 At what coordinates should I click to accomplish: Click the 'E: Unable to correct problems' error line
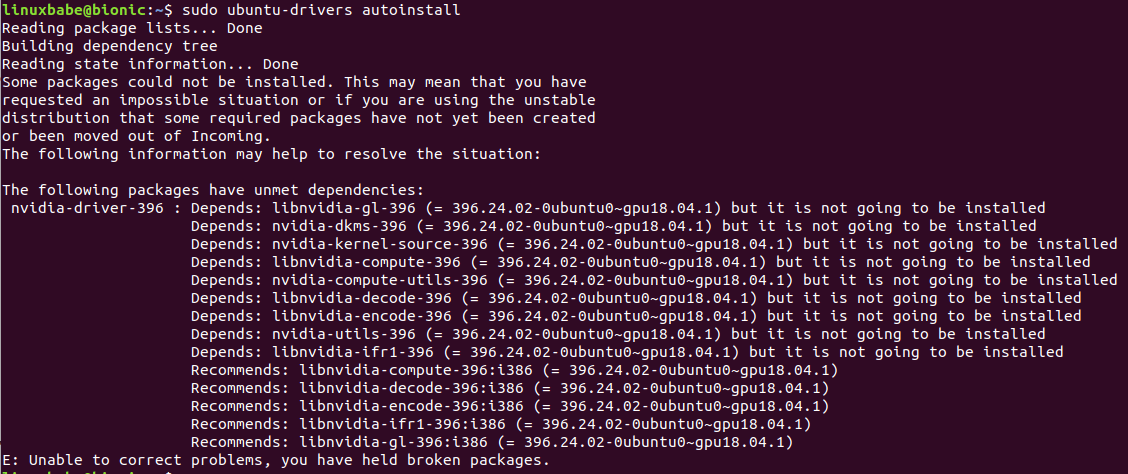(276, 460)
